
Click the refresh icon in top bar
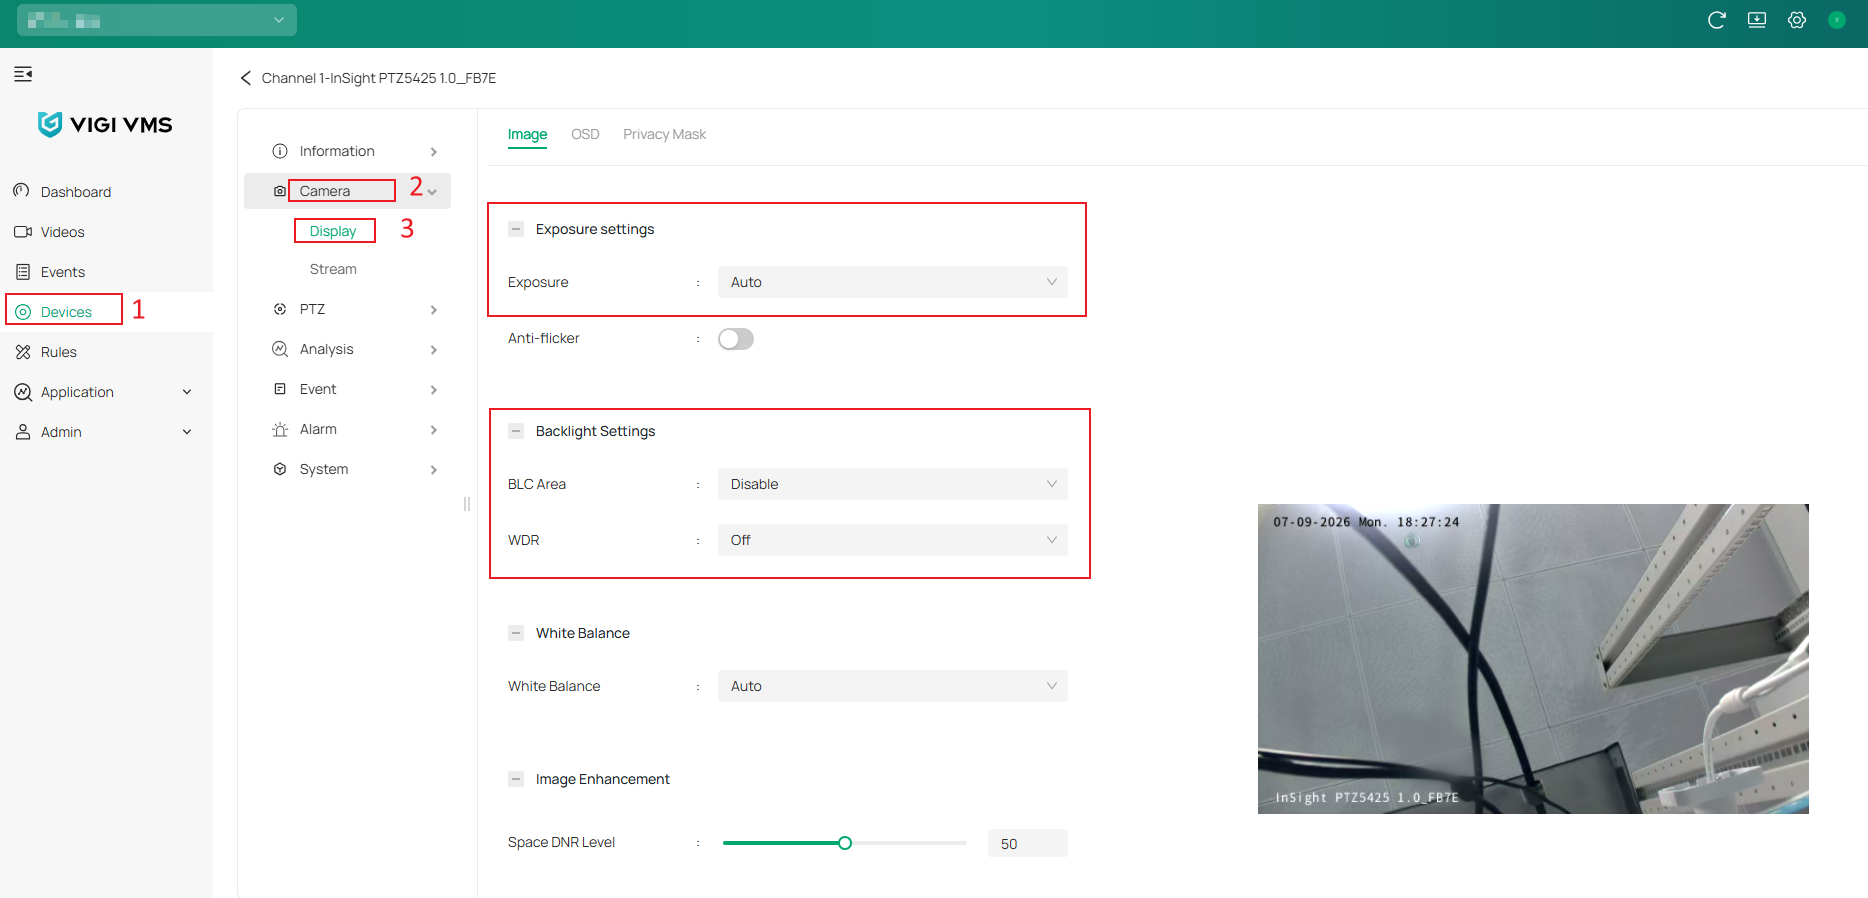pyautogui.click(x=1717, y=20)
